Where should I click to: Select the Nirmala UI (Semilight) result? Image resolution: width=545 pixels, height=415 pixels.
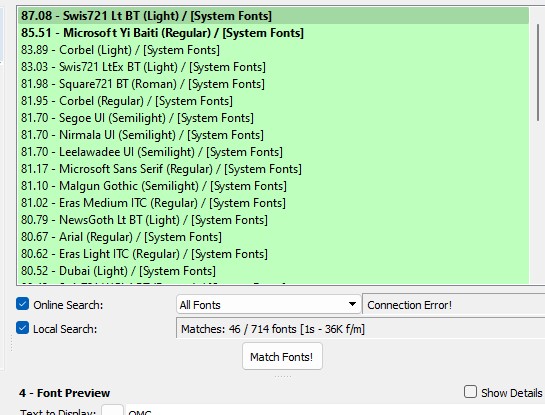pos(274,135)
